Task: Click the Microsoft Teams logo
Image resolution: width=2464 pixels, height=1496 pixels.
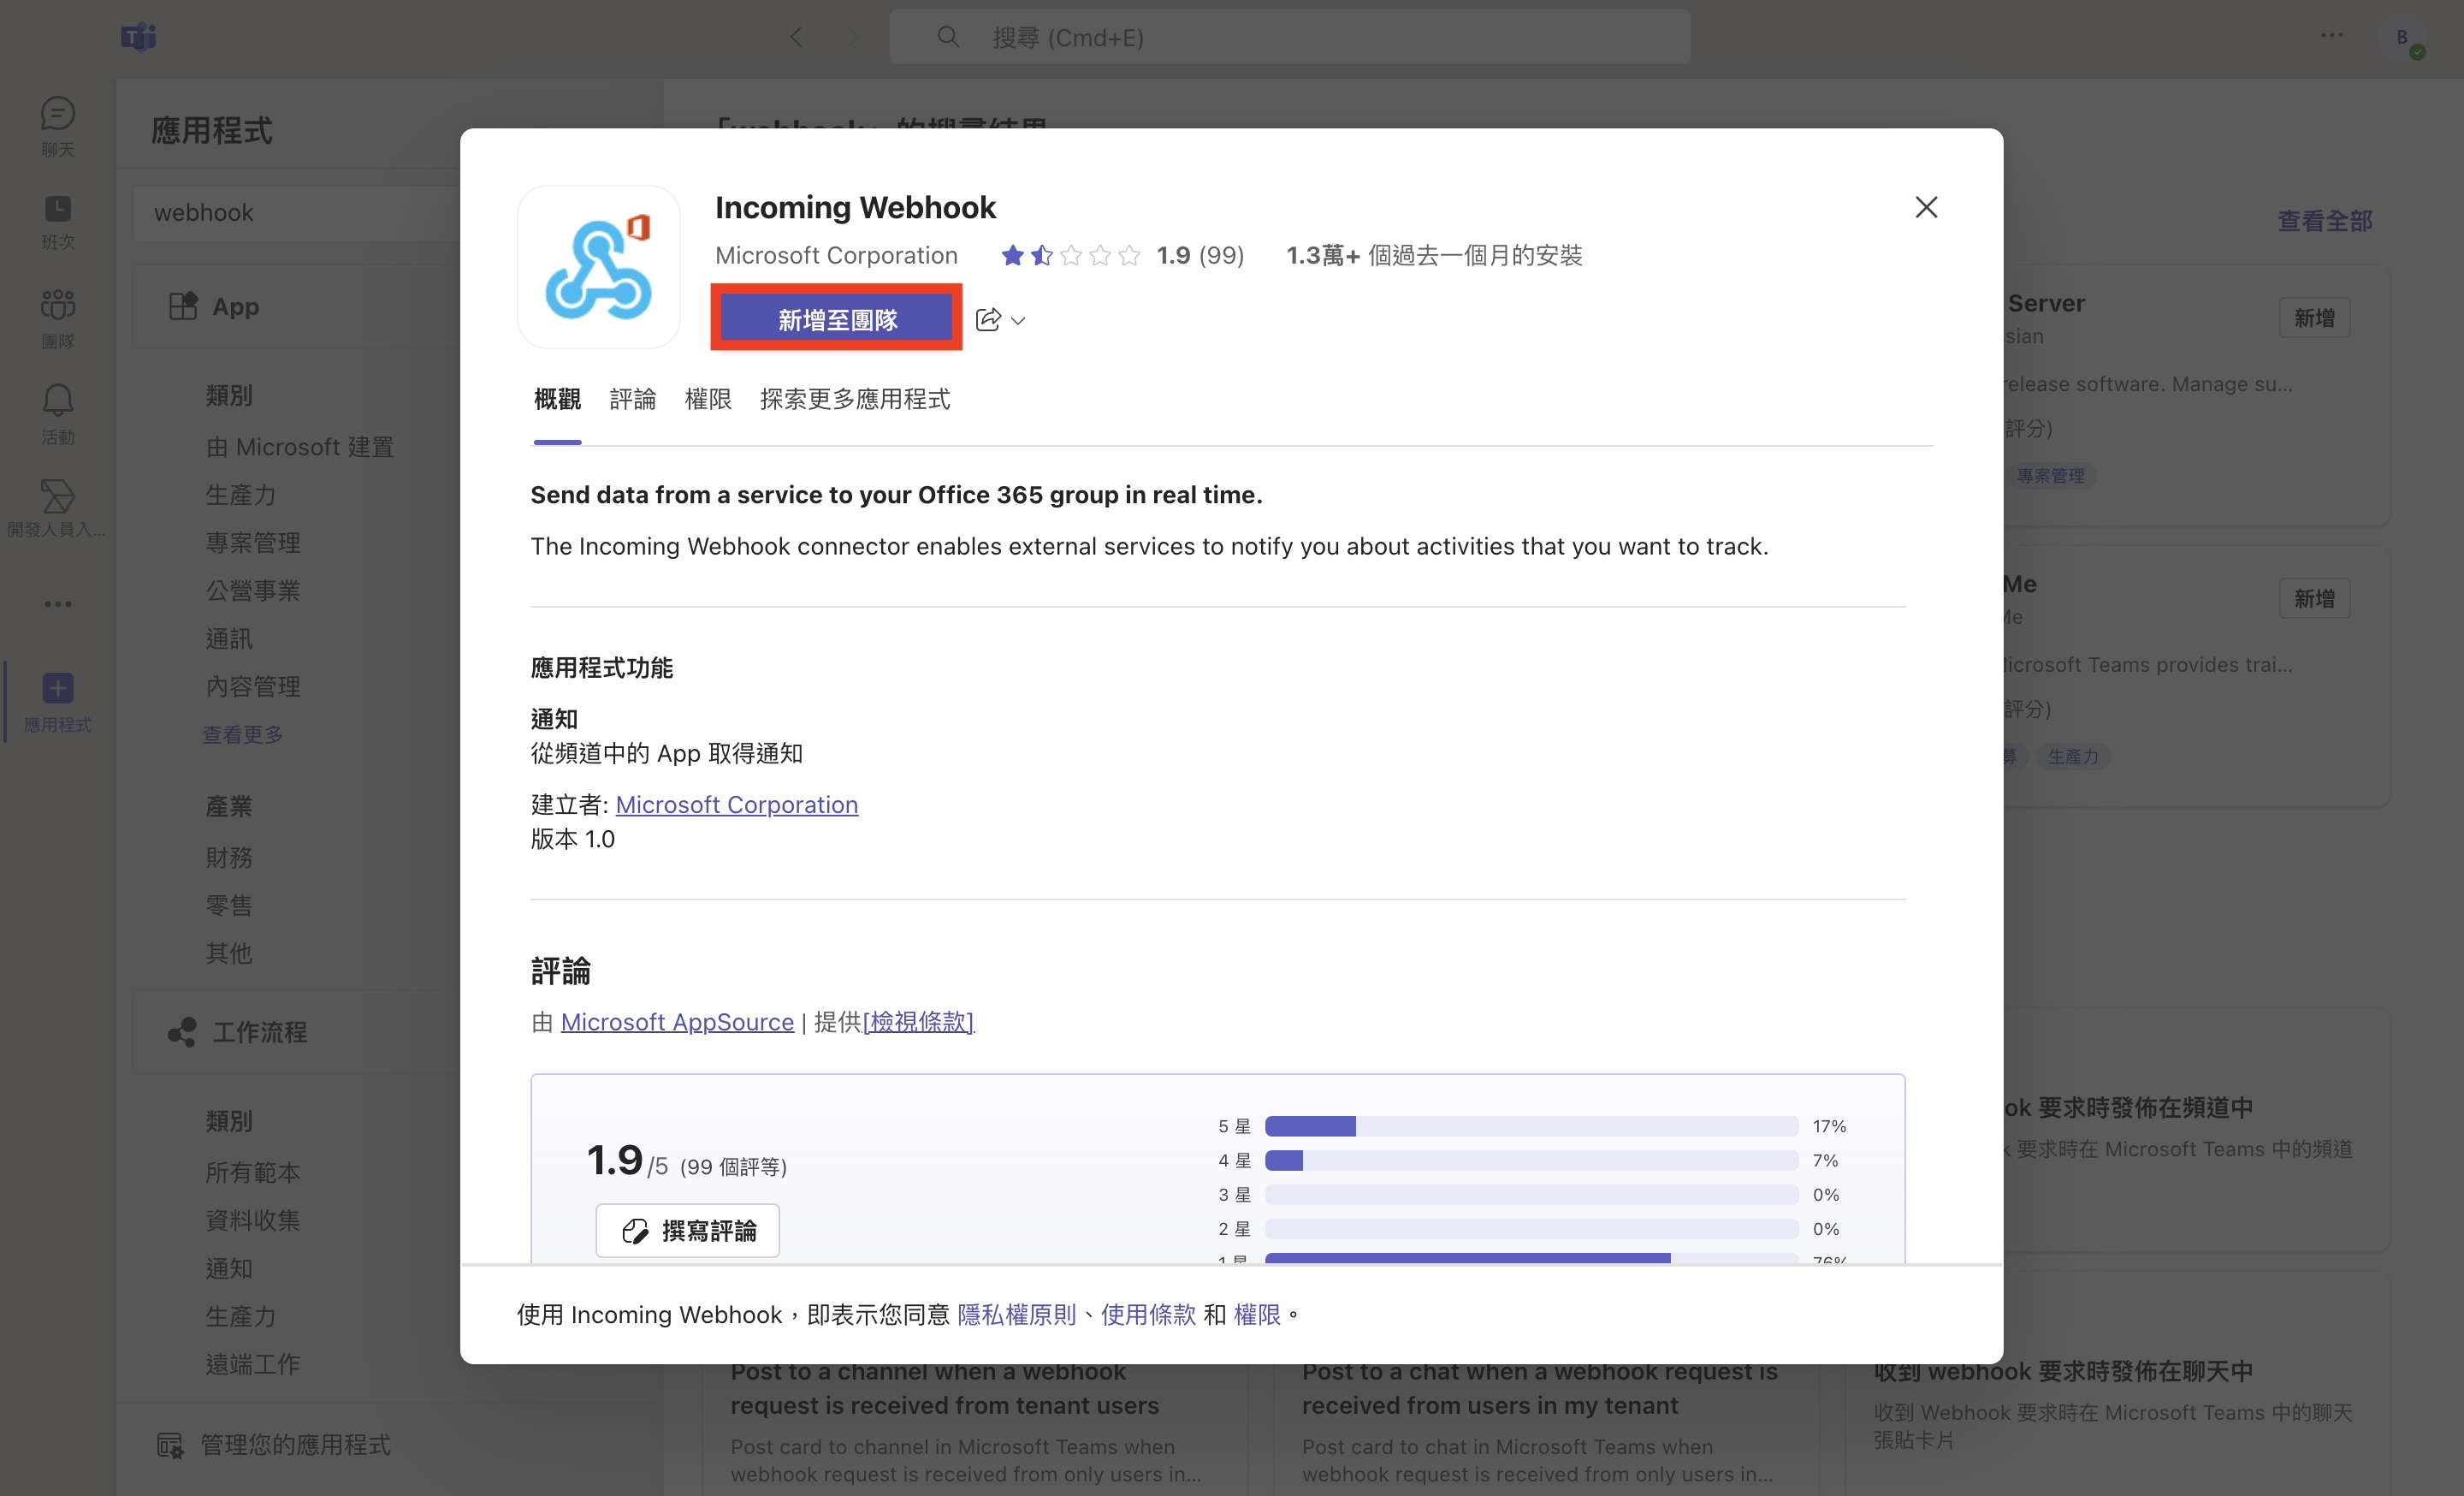Action: (138, 37)
